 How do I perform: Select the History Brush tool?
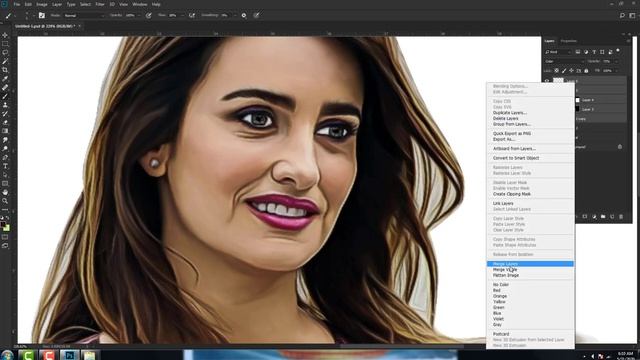(x=5, y=113)
